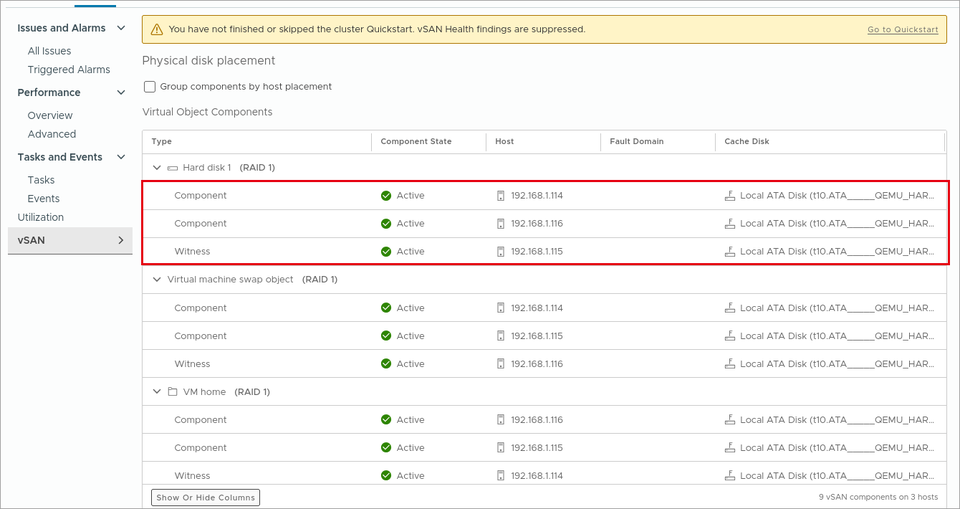
Task: Select the Witness cell under VM home
Action: pos(192,476)
